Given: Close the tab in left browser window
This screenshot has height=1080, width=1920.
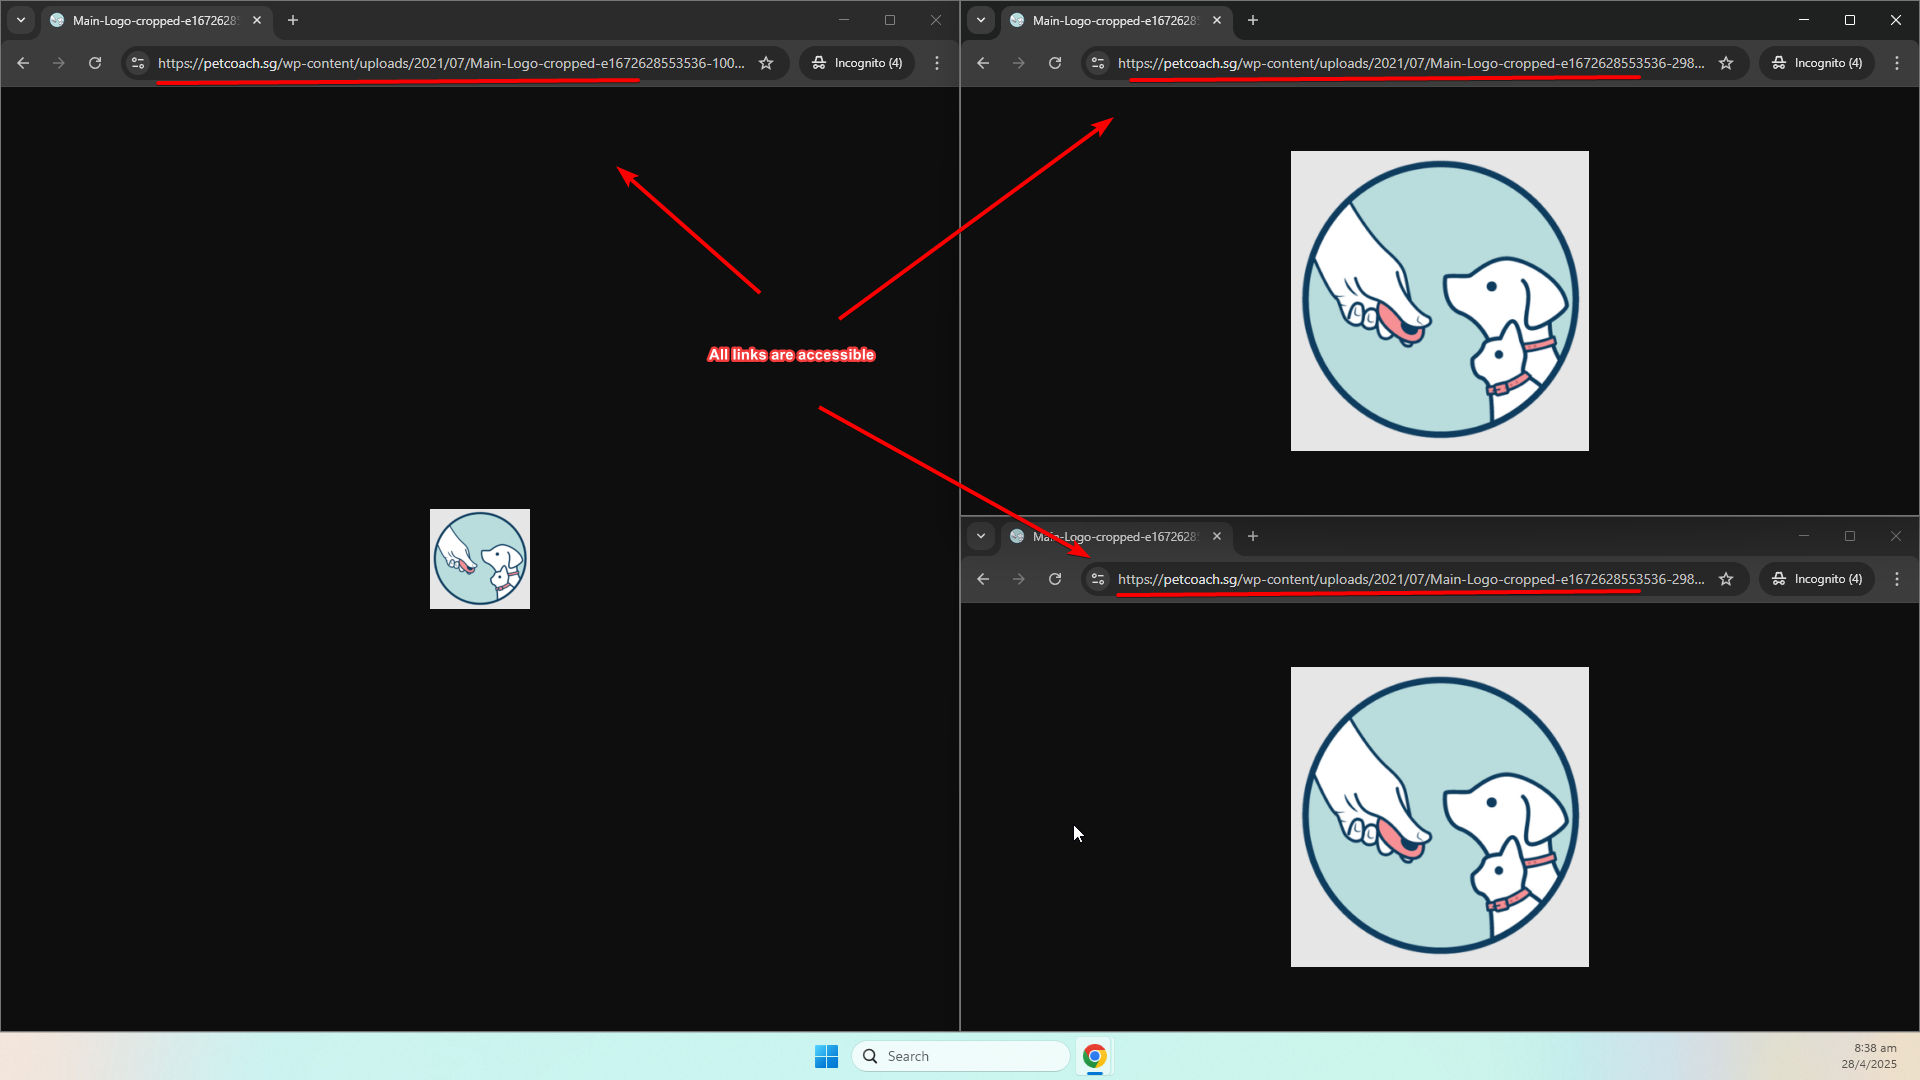Looking at the screenshot, I should 257,20.
